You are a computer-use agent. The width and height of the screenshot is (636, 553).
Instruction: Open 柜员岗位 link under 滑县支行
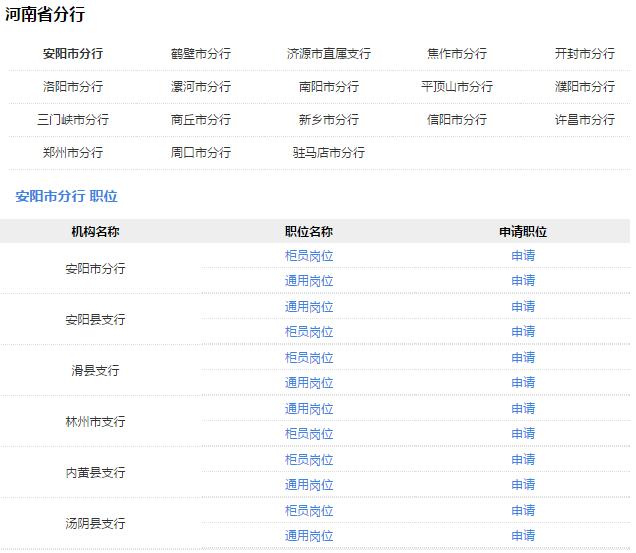point(309,357)
